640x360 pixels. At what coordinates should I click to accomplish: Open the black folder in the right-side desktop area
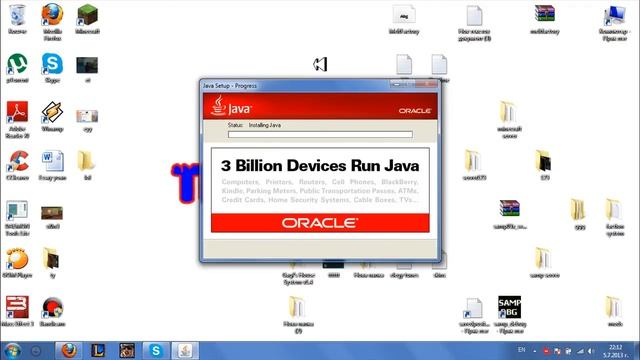(544, 162)
